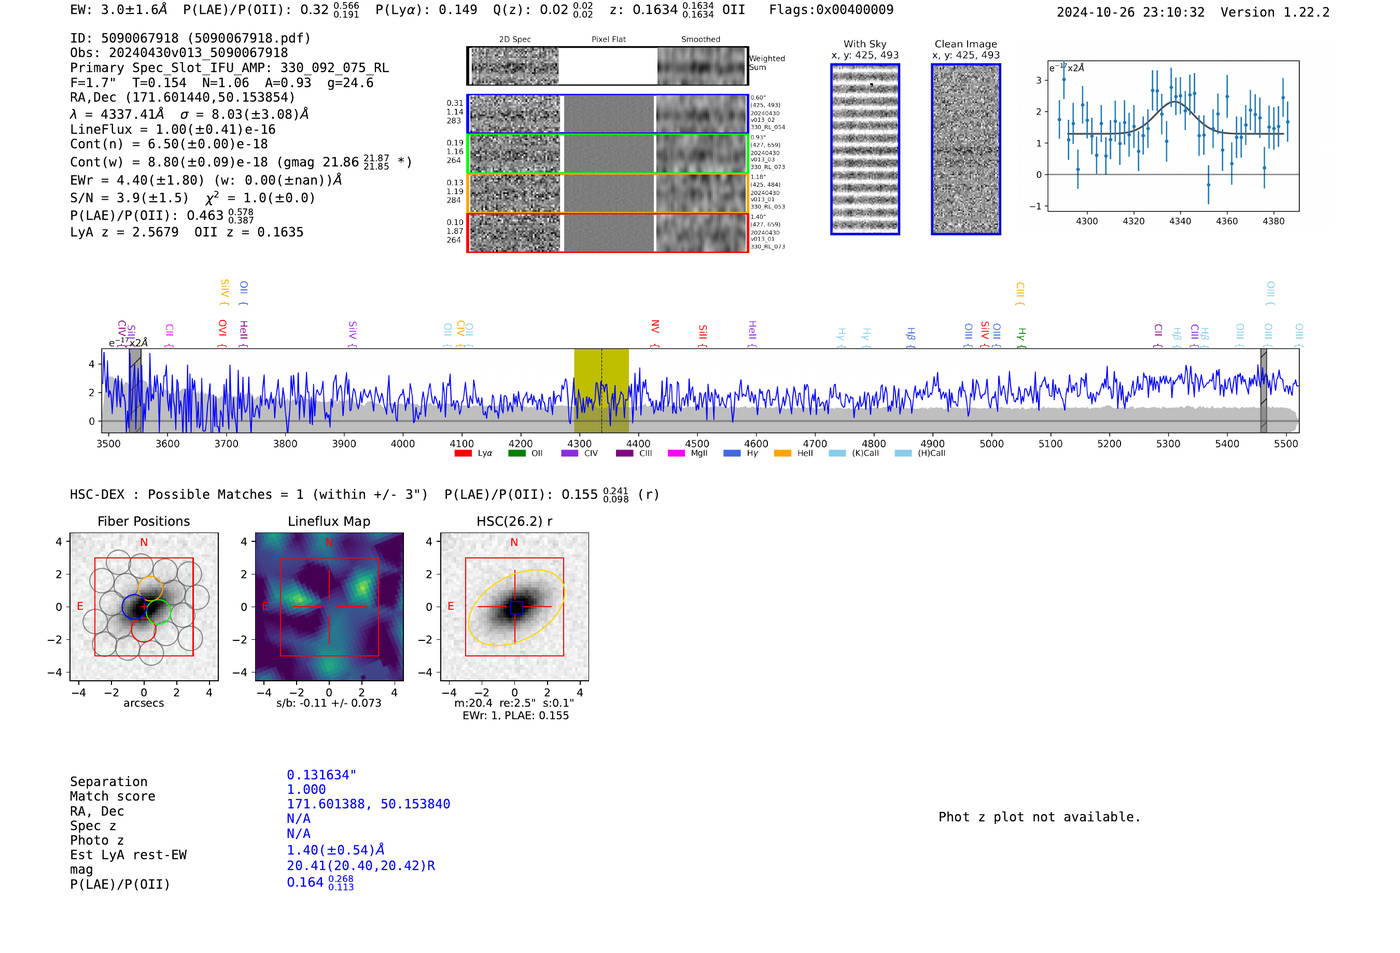Click the Weighted Sum 2D spectrum strip
1400x953 pixels.
tap(607, 66)
